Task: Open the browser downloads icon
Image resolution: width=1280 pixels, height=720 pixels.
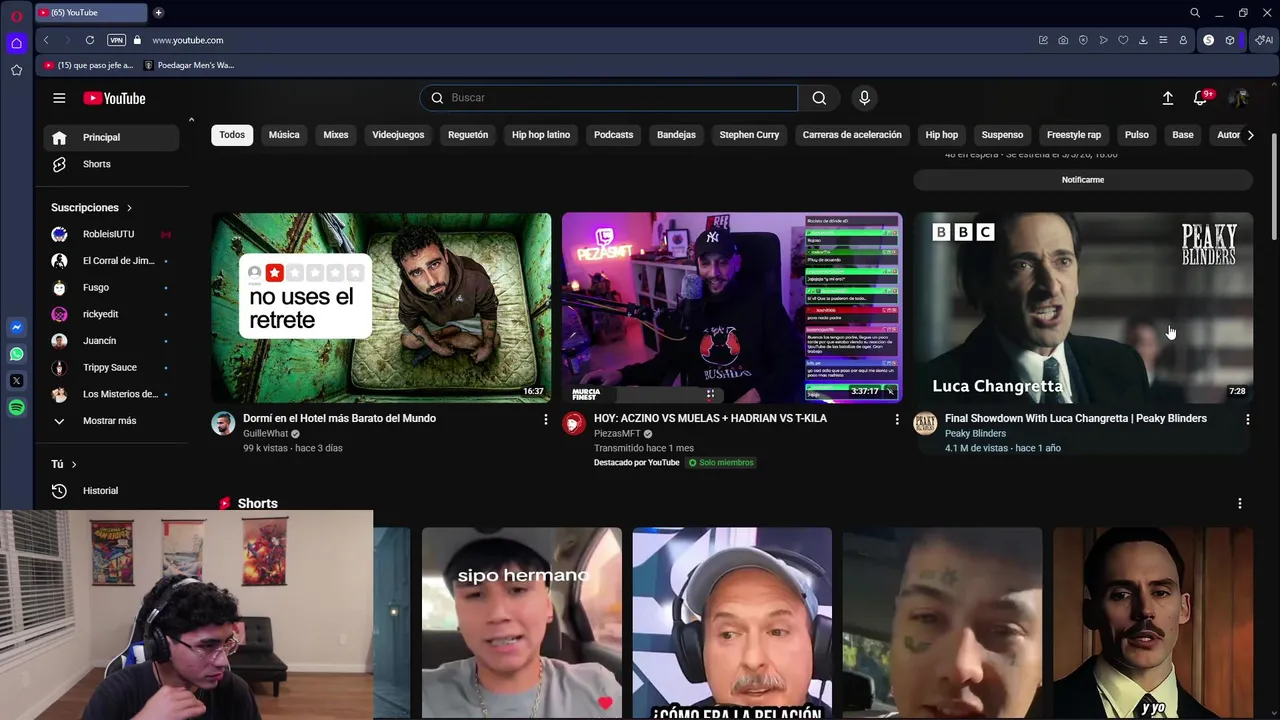Action: click(x=1143, y=40)
